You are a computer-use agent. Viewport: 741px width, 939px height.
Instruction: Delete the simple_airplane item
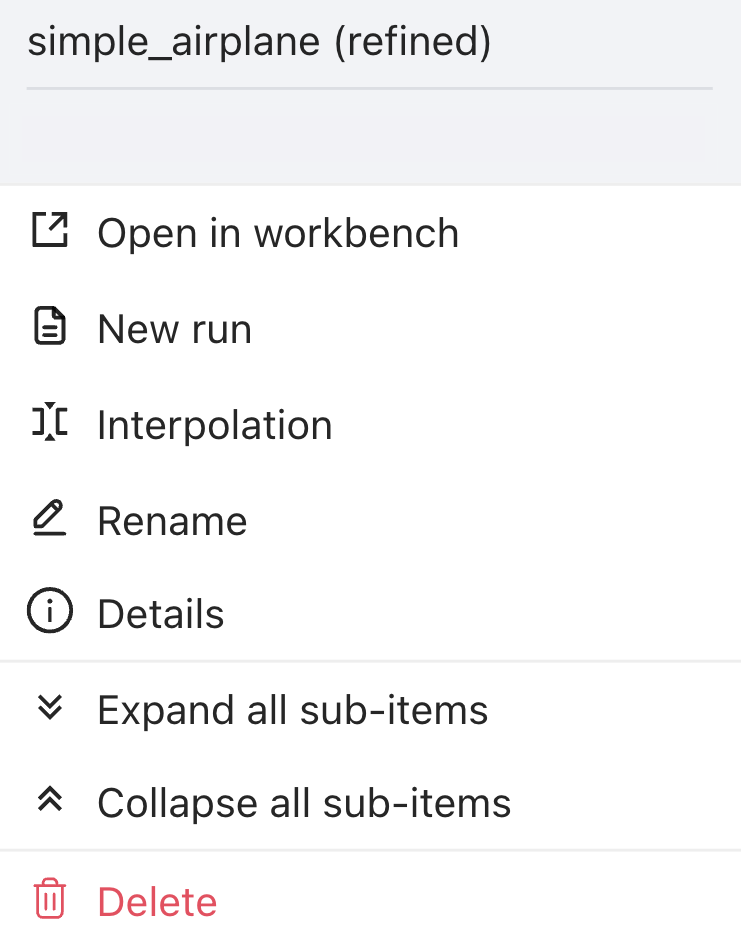(x=157, y=902)
